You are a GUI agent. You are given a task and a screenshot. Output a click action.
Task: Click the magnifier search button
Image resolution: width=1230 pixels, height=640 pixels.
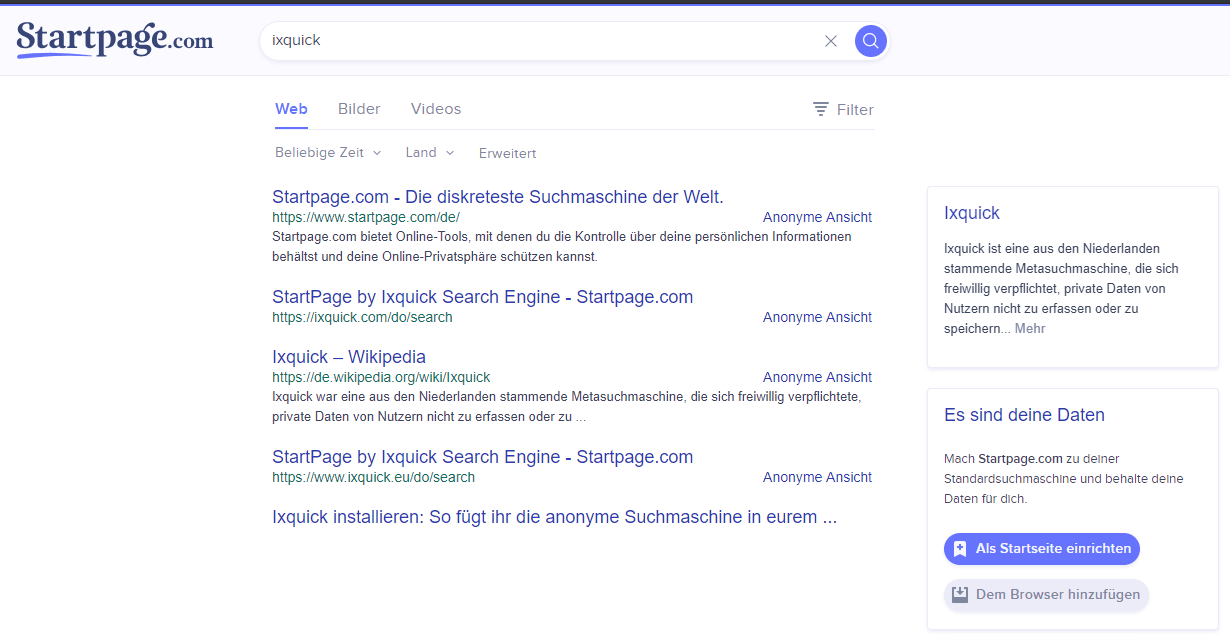point(871,41)
